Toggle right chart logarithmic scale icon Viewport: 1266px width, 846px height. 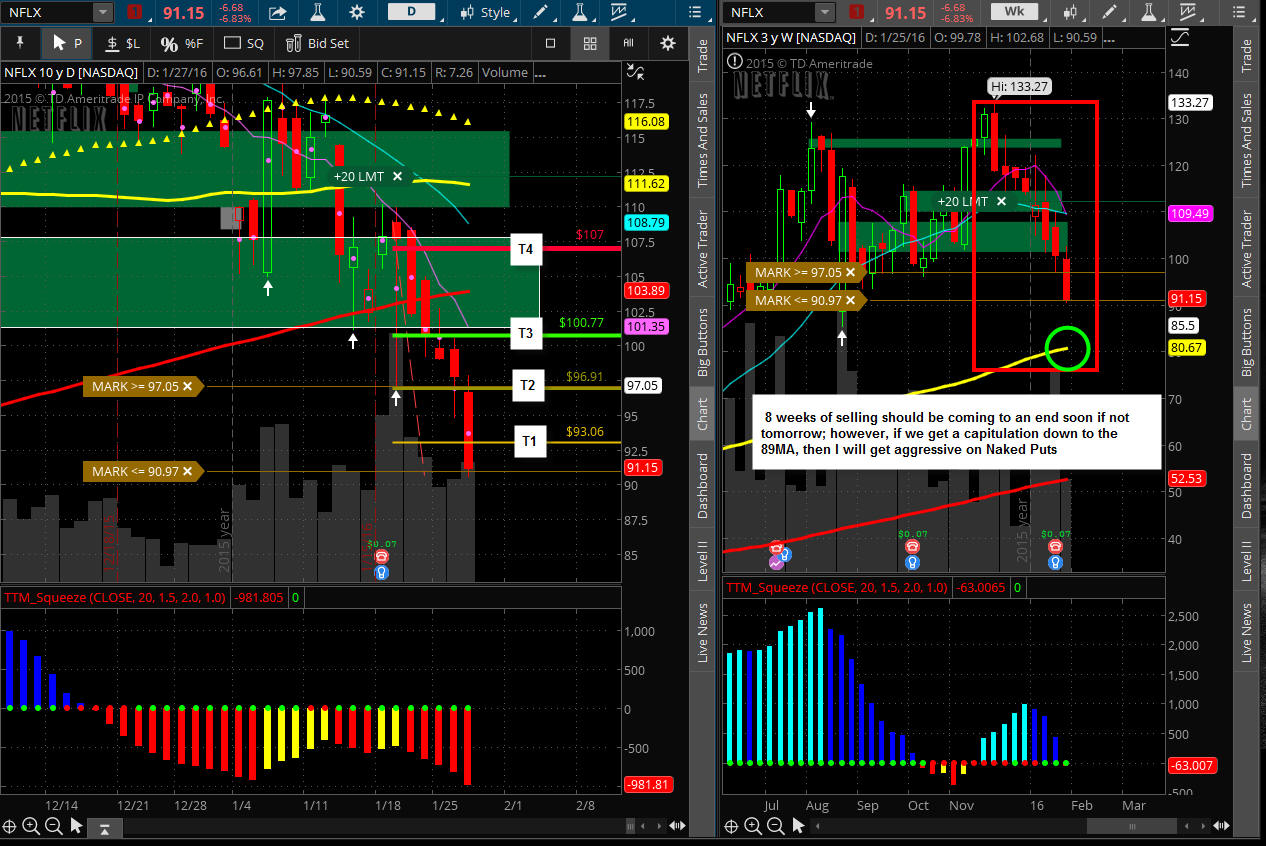(1180, 37)
